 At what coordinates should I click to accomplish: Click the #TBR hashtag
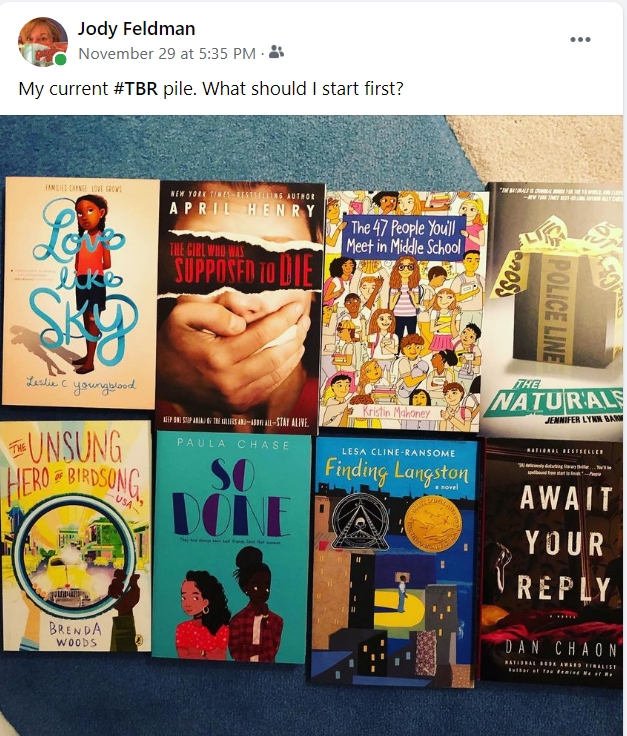(136, 88)
